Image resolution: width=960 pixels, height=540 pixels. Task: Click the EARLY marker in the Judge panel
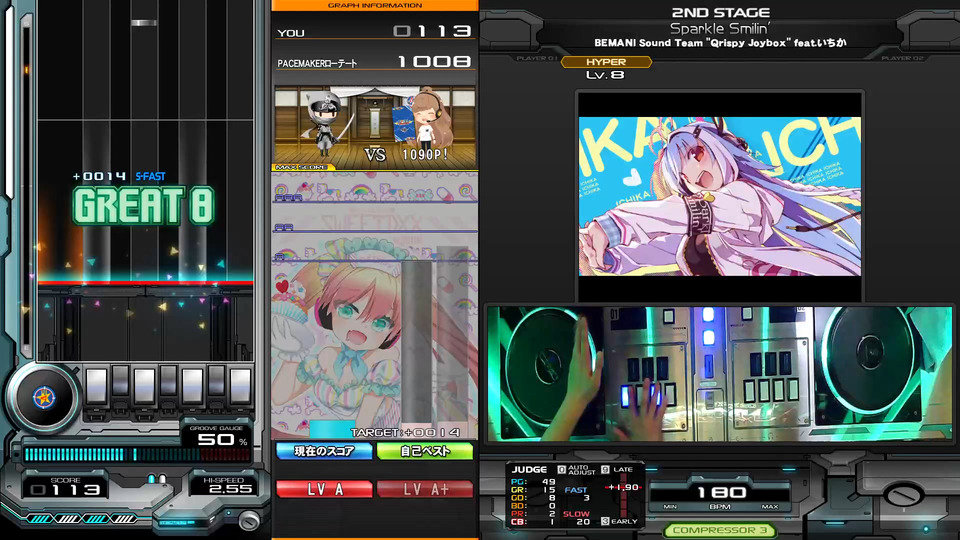tap(620, 521)
